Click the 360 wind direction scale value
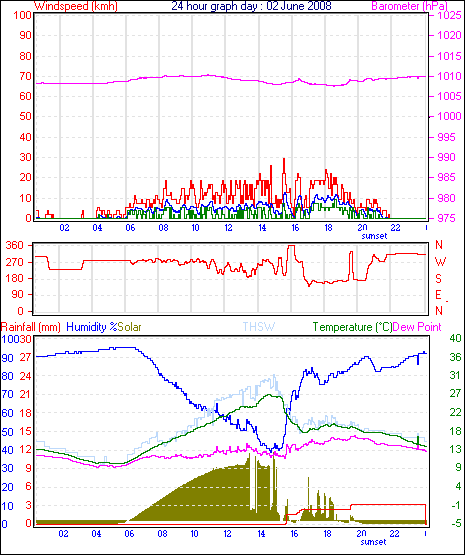Viewport: 465px width, 556px height. [15, 245]
